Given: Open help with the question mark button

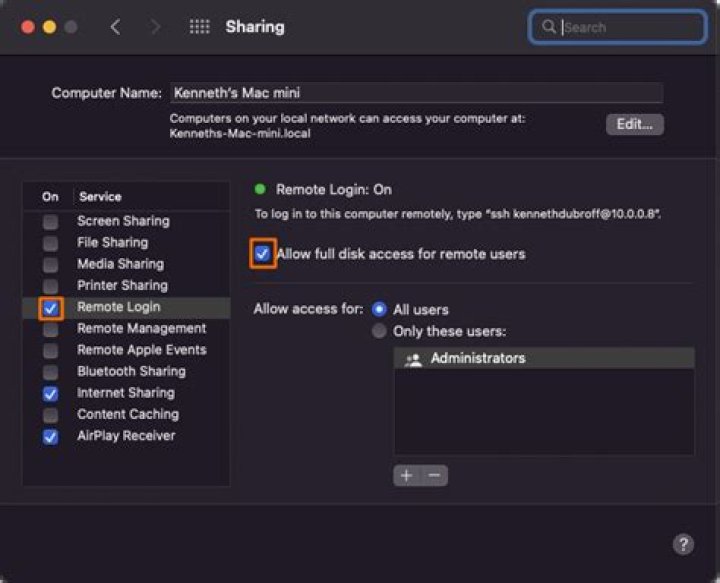Looking at the screenshot, I should [x=683, y=544].
